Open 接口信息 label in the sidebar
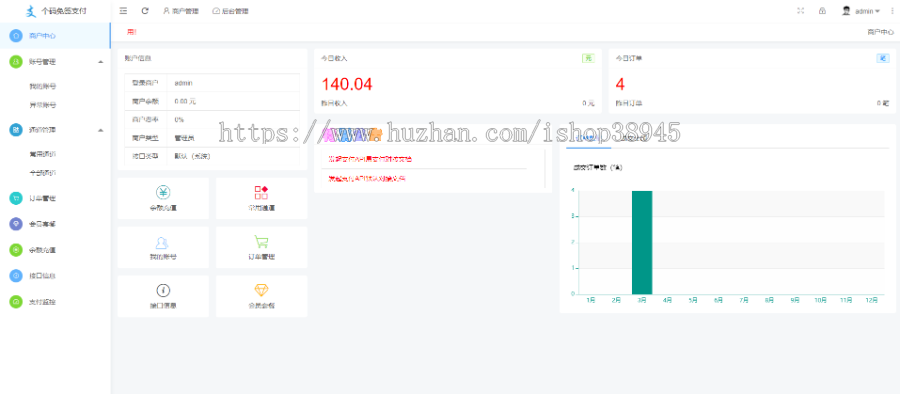 click(x=43, y=276)
